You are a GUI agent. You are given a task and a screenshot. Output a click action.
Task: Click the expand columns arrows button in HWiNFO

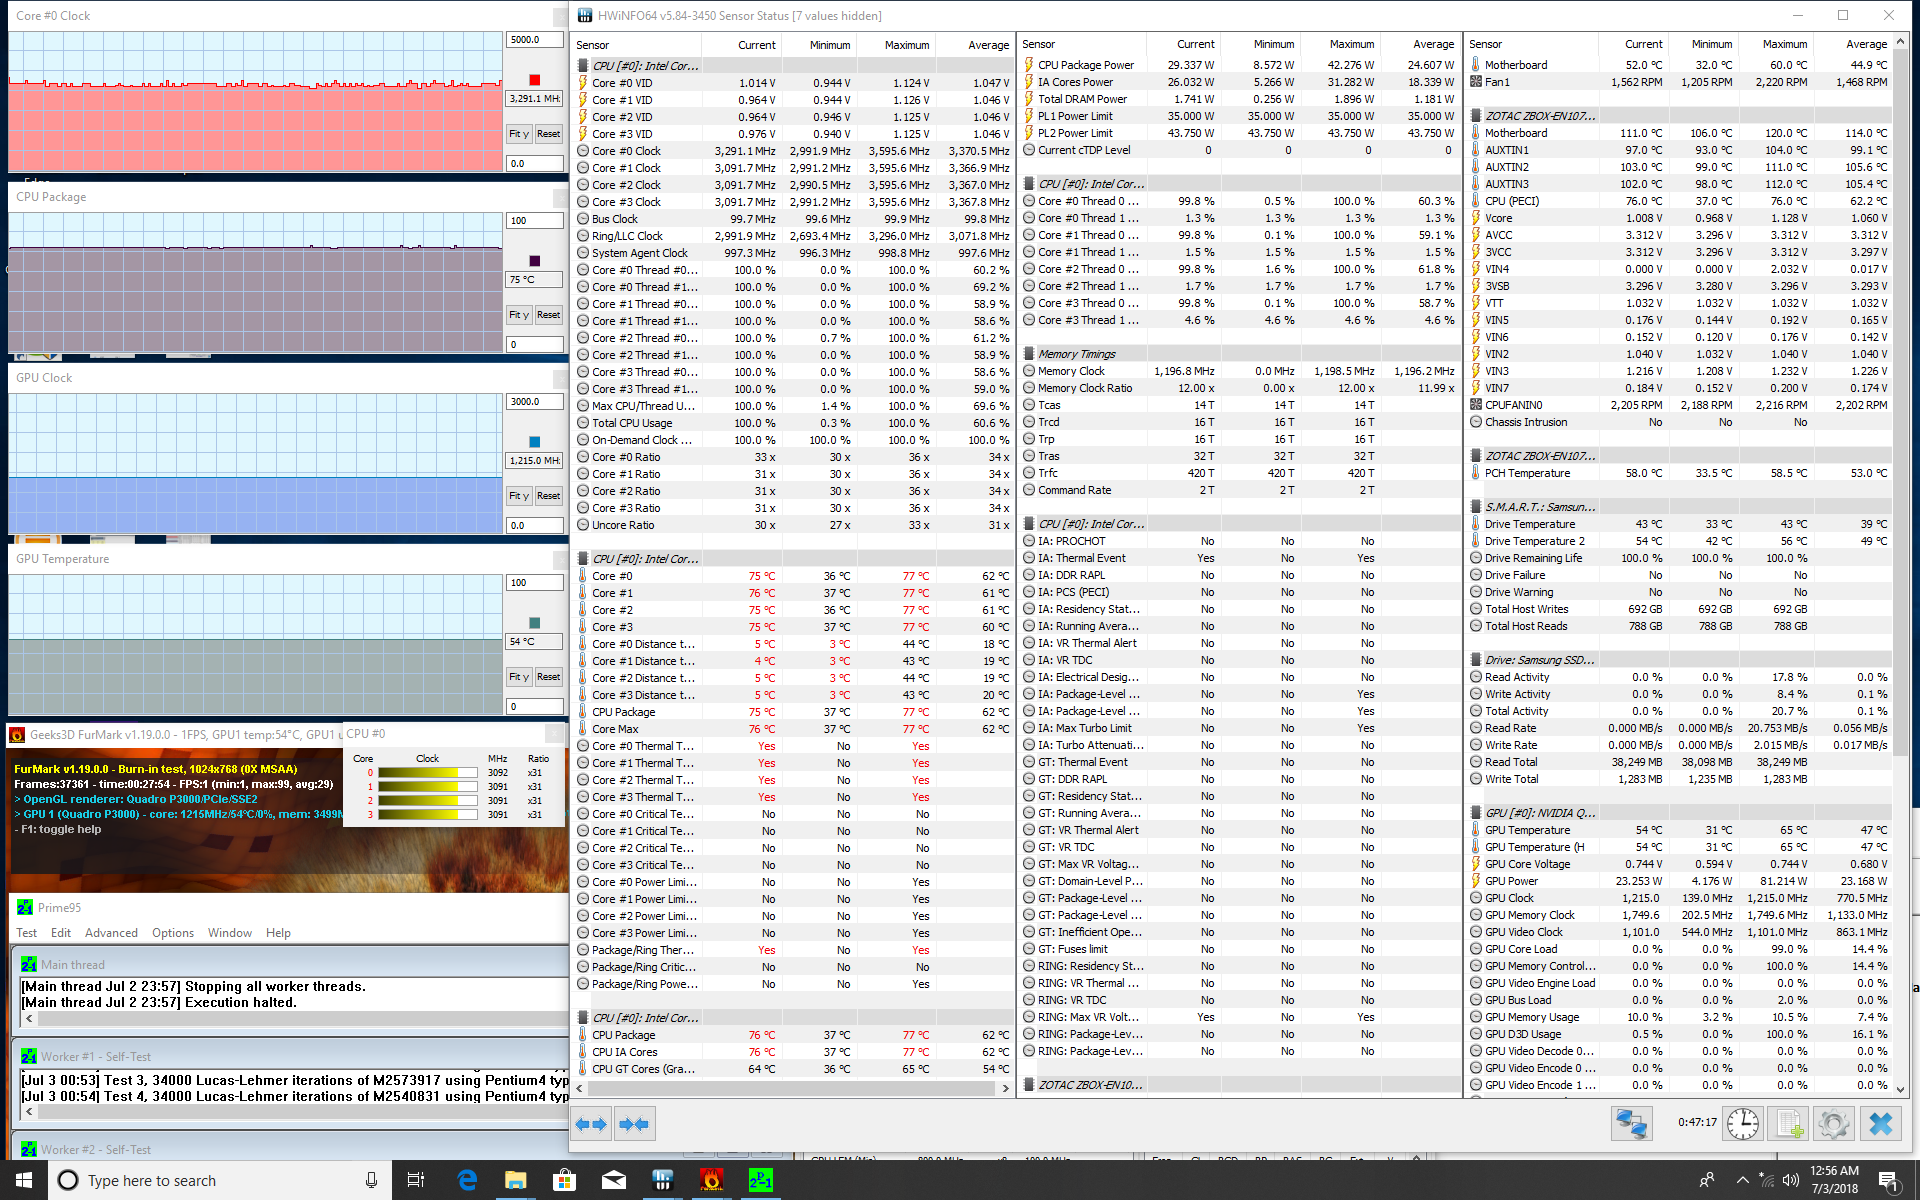point(591,1124)
